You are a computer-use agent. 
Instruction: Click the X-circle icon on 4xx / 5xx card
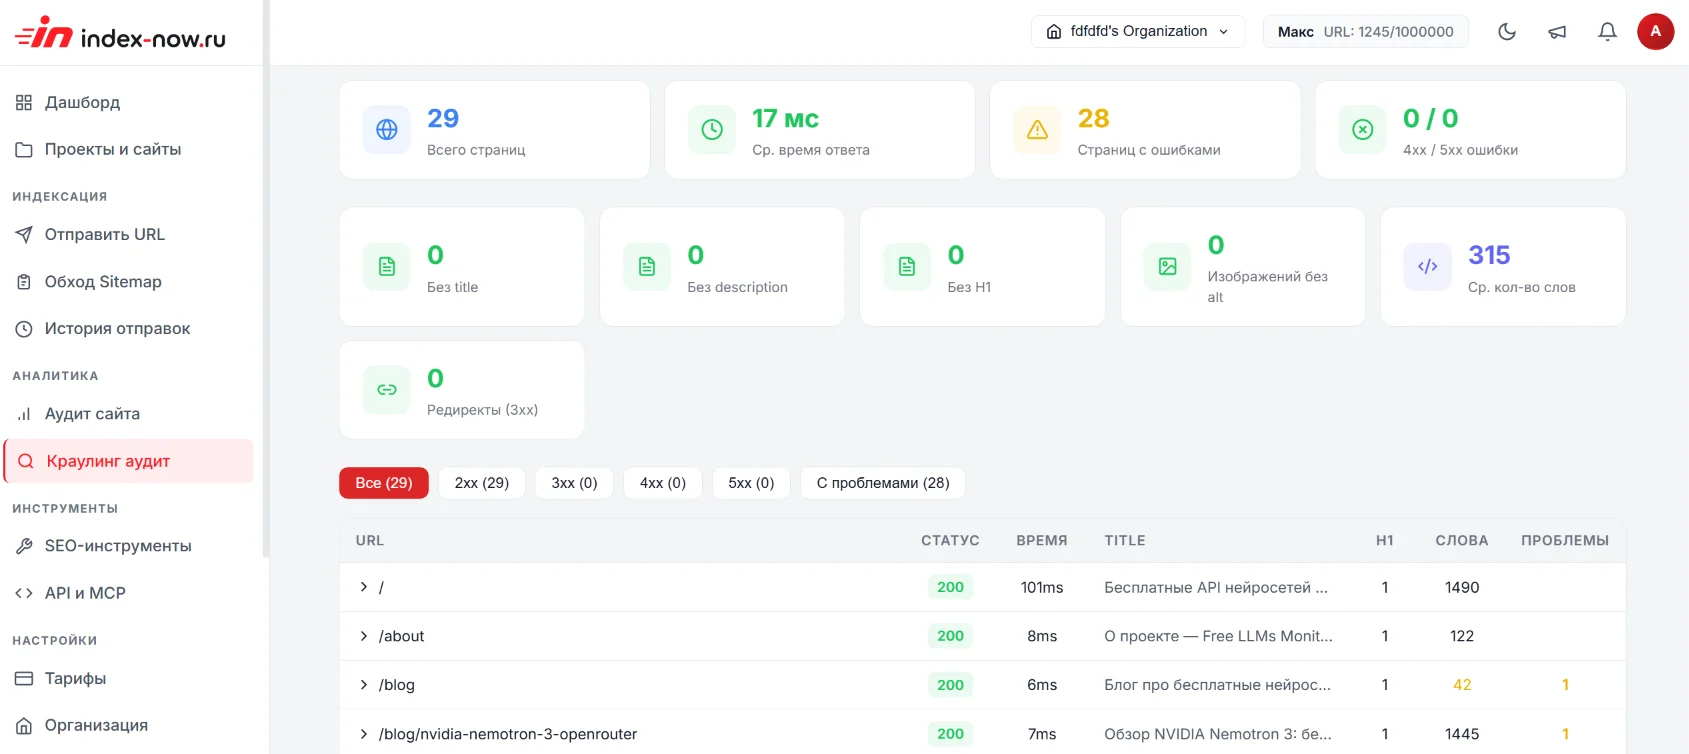click(1363, 130)
